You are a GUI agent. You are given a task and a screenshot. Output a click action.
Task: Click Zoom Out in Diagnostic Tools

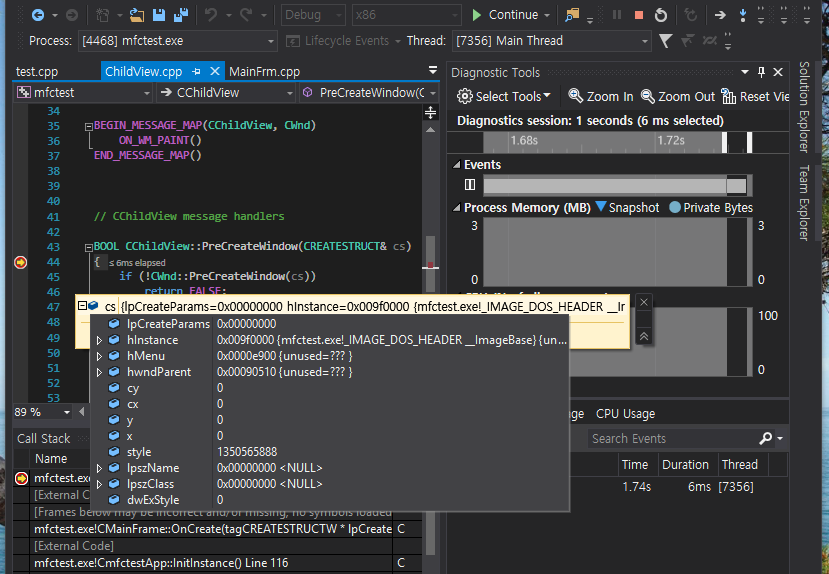click(678, 96)
